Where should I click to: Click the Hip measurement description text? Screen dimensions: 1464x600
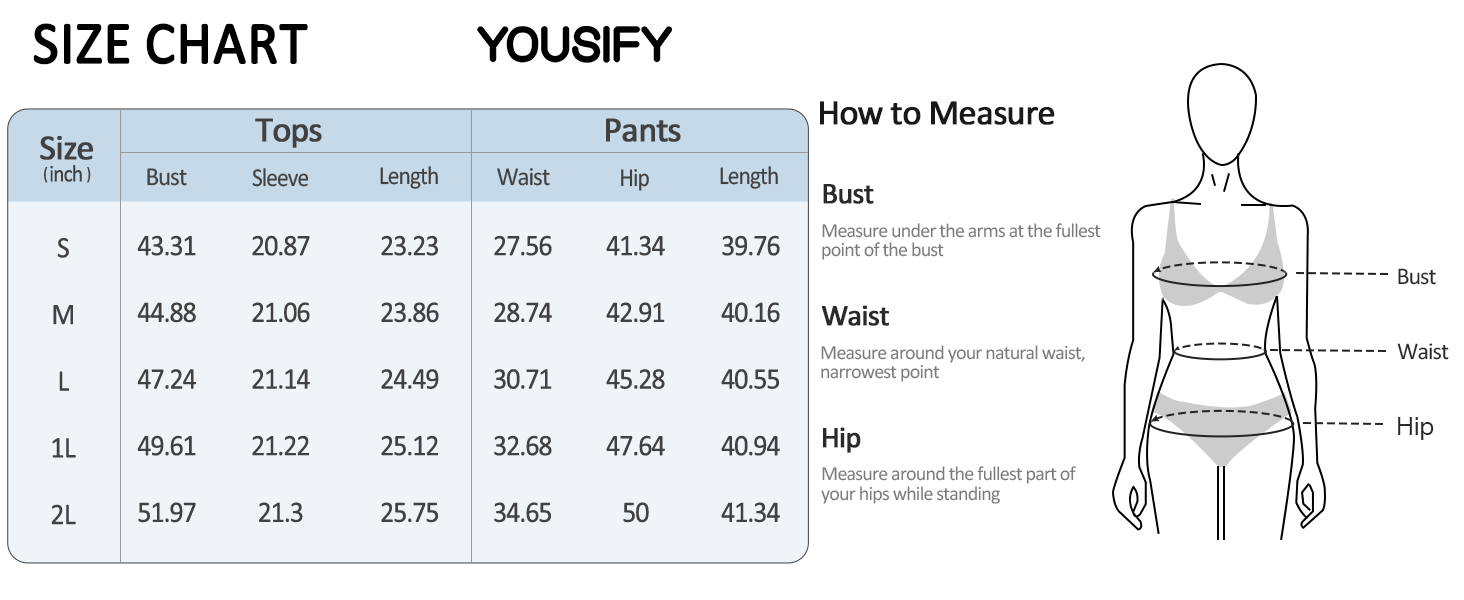point(948,484)
